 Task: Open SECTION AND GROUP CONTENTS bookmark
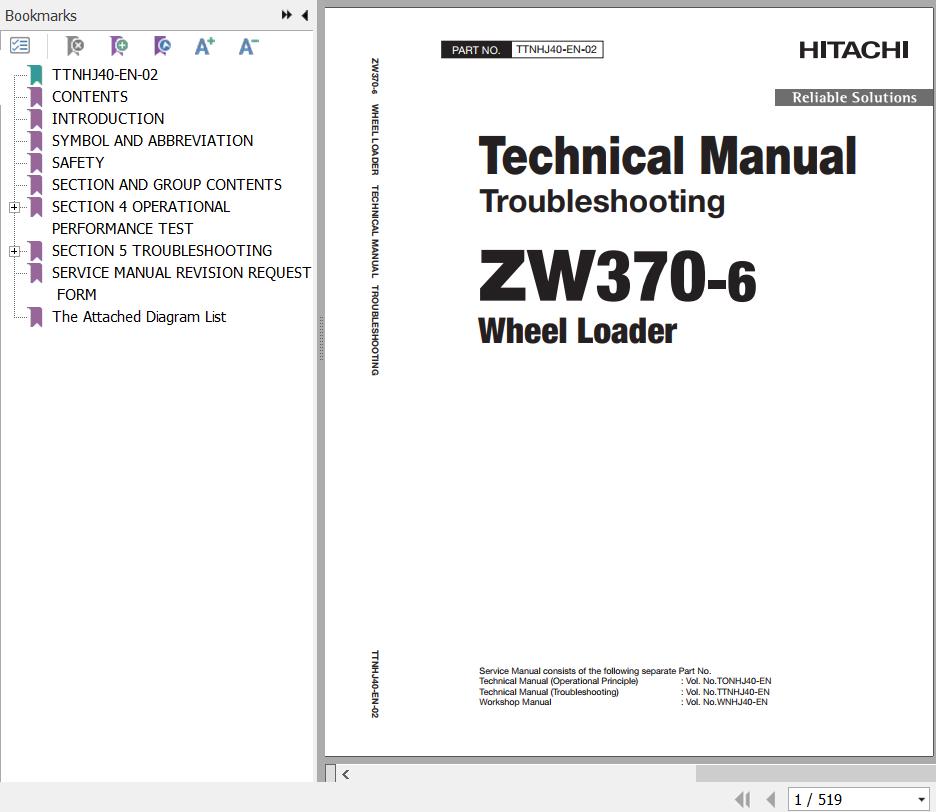click(167, 185)
